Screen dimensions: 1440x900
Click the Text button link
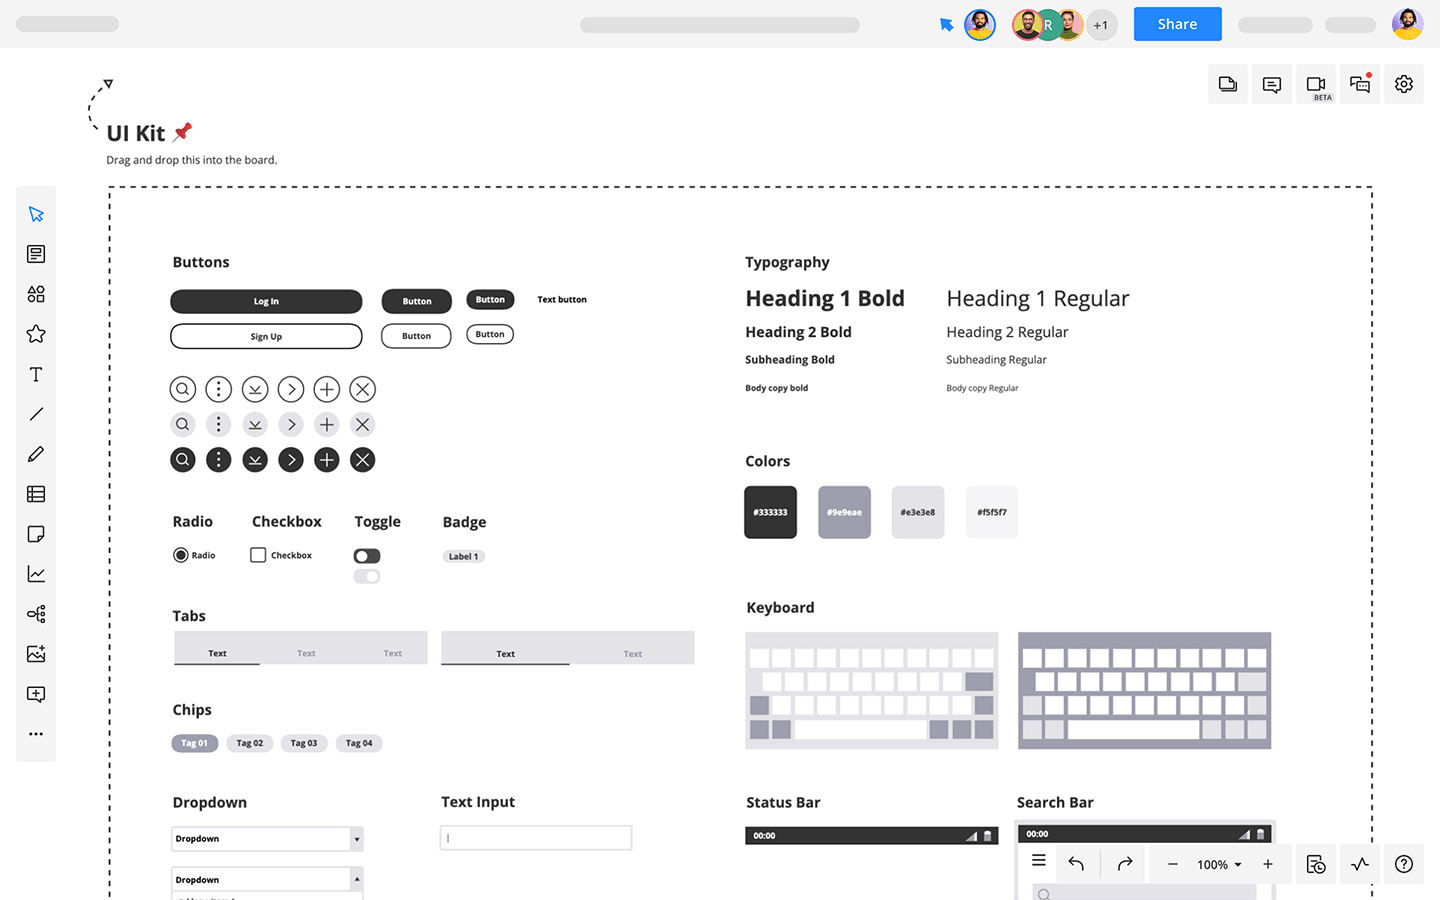562,300
